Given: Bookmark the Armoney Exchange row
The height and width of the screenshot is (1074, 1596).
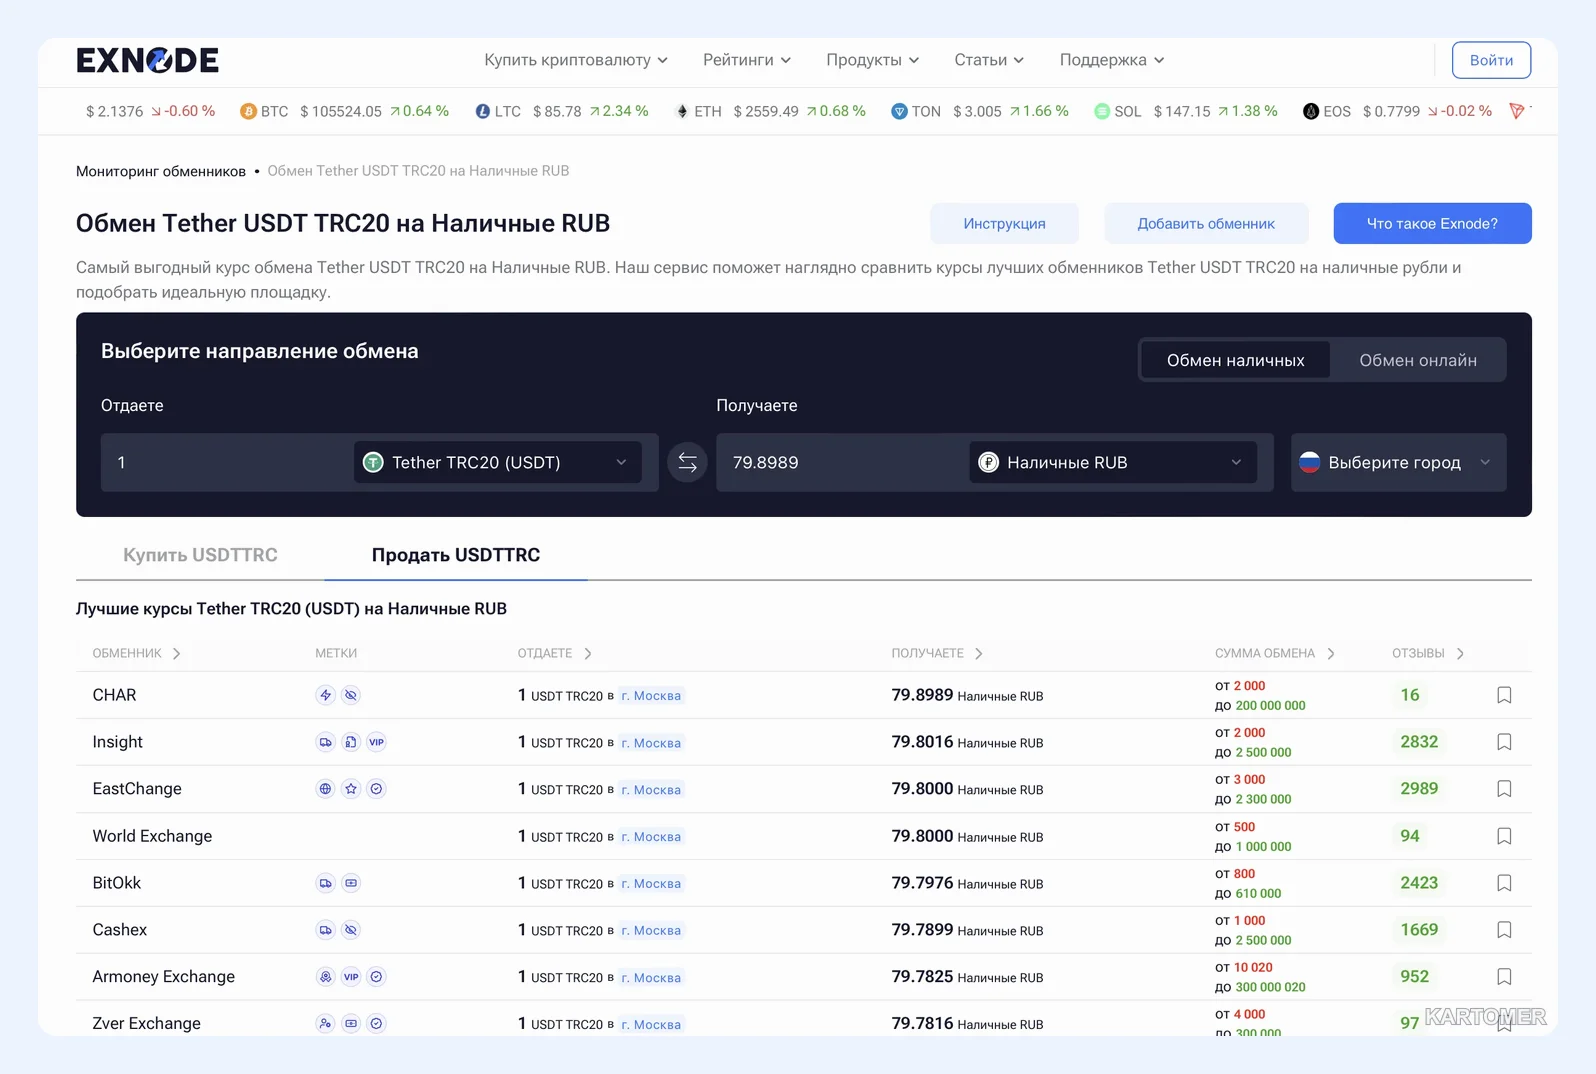Looking at the screenshot, I should click(x=1504, y=977).
